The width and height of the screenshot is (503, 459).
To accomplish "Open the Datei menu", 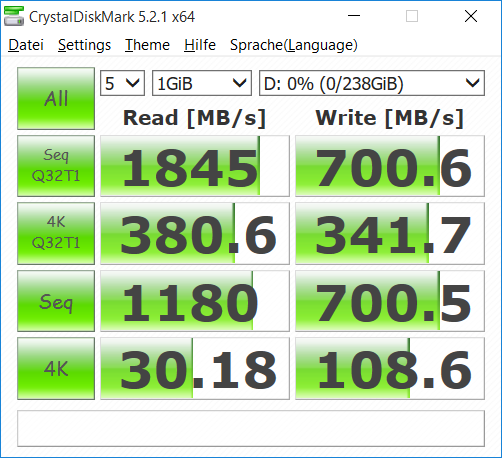I will (26, 45).
